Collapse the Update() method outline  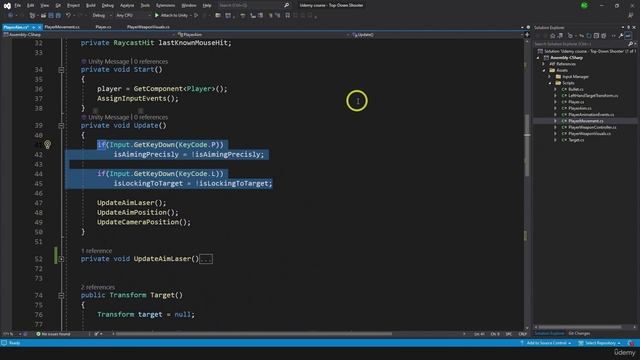coord(61,126)
